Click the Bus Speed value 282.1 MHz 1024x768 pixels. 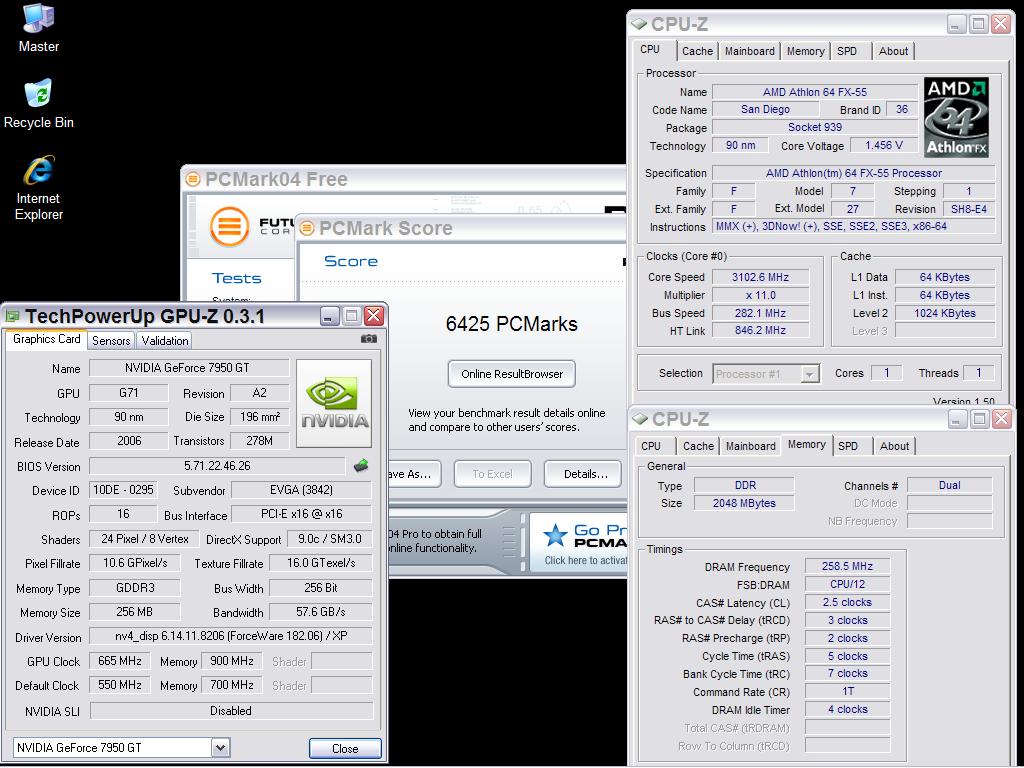coord(760,313)
